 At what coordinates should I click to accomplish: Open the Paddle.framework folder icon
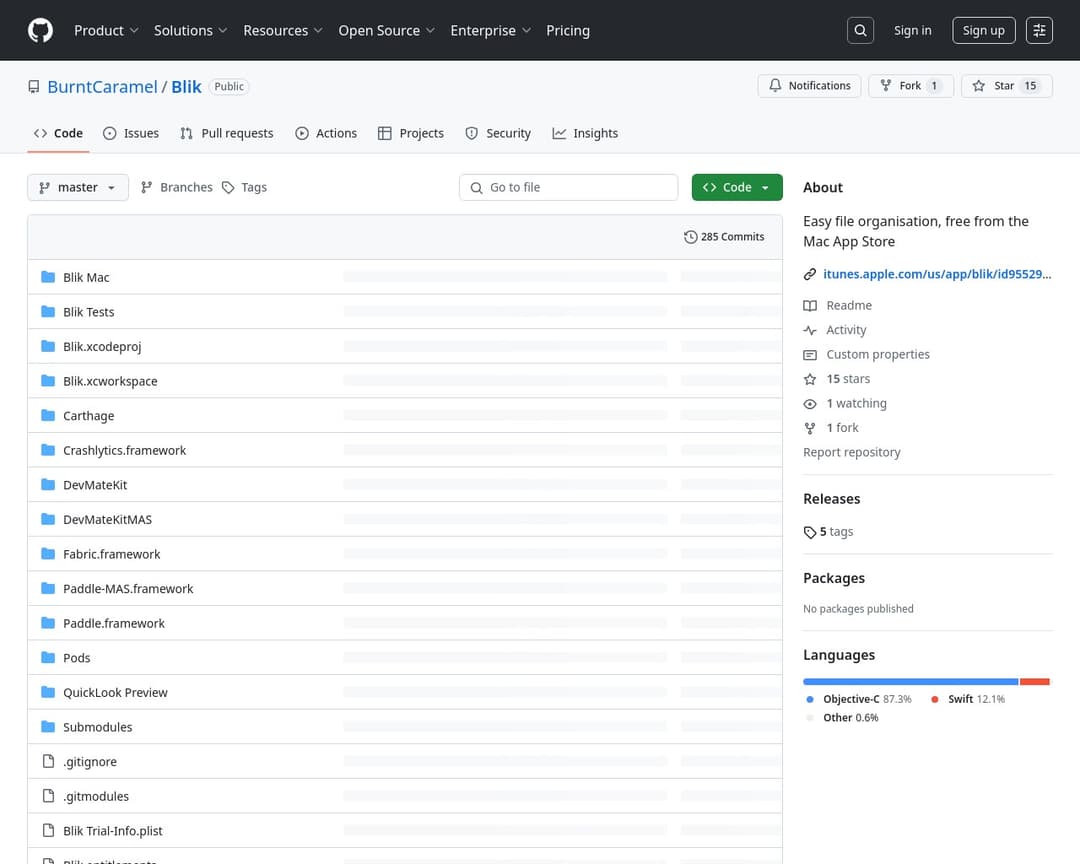[48, 623]
